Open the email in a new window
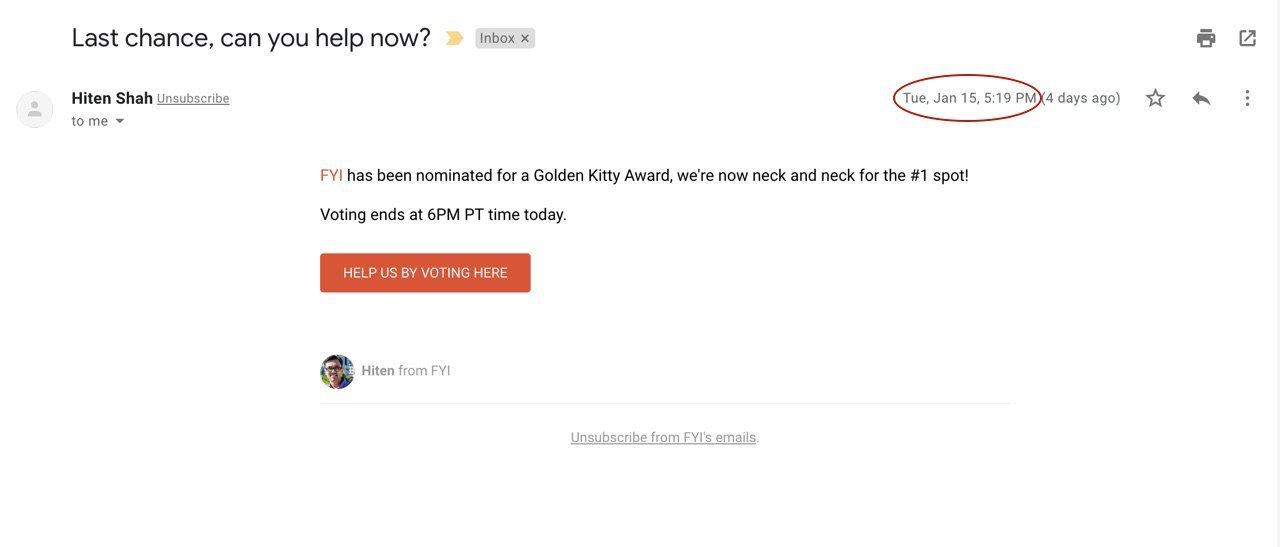The image size is (1280, 547). pyautogui.click(x=1247, y=38)
